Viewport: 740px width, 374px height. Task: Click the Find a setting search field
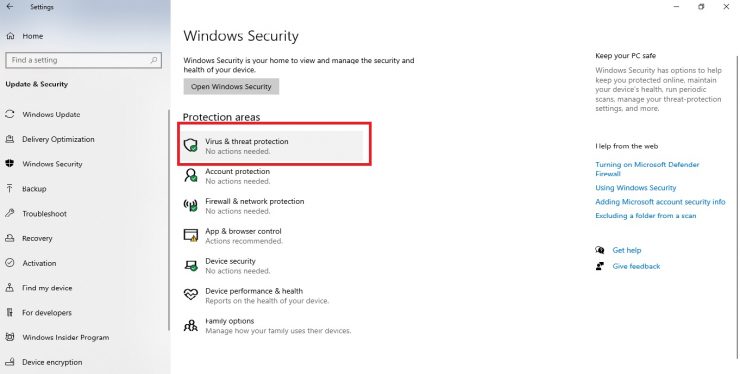[84, 60]
